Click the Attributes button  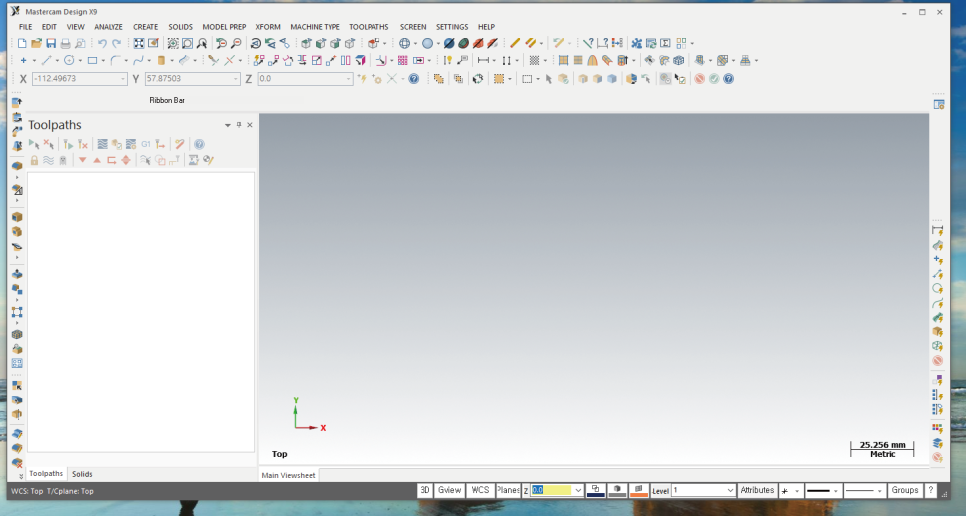tap(757, 490)
